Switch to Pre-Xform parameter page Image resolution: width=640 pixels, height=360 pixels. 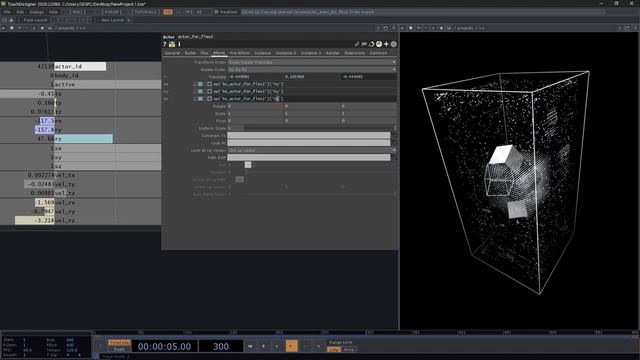pos(240,53)
